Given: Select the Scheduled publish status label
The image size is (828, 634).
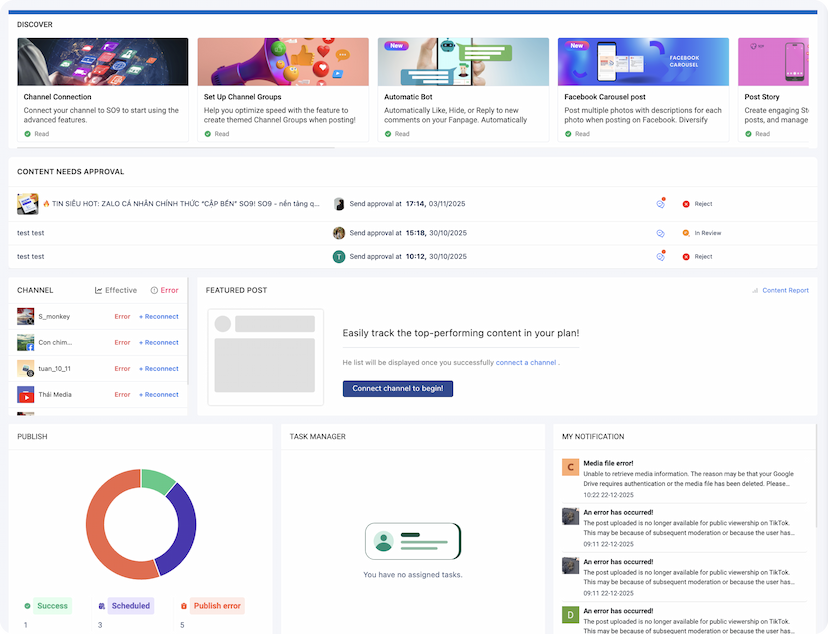Looking at the screenshot, I should click(x=130, y=606).
